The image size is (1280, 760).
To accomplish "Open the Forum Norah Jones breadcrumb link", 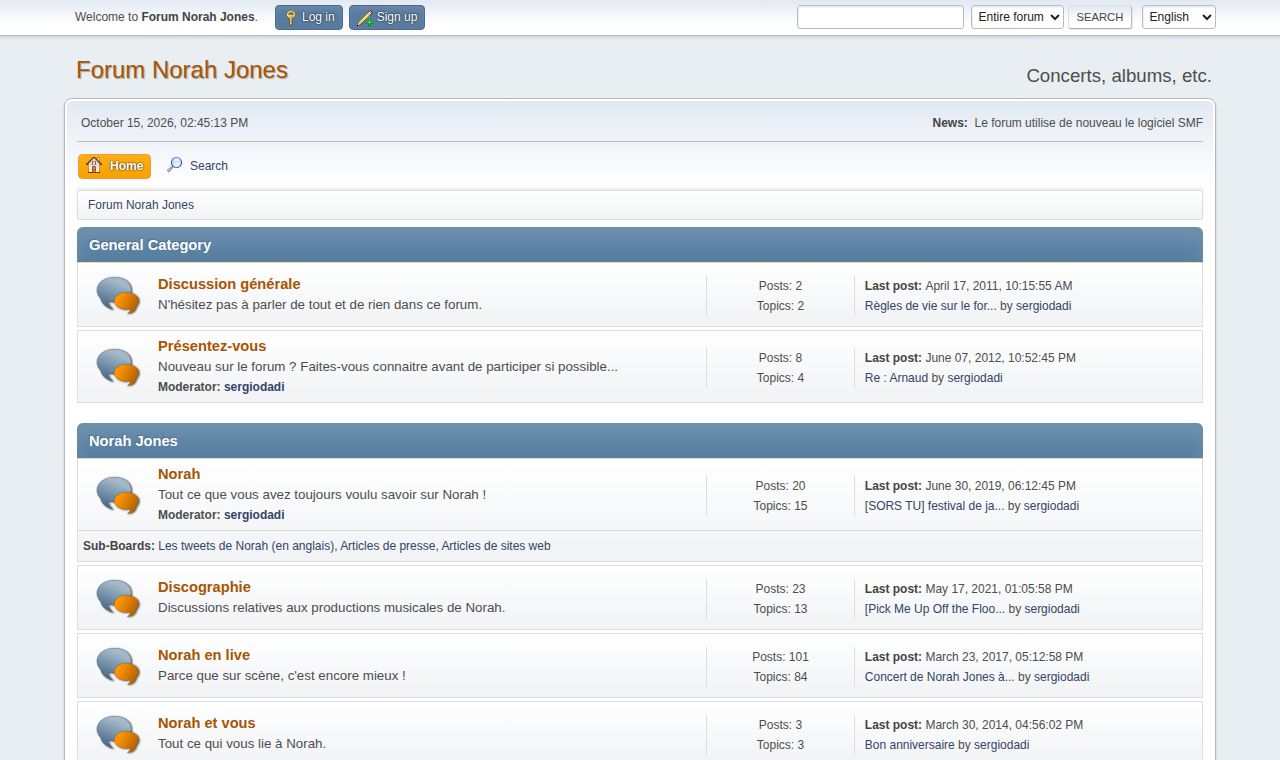I will coord(141,205).
